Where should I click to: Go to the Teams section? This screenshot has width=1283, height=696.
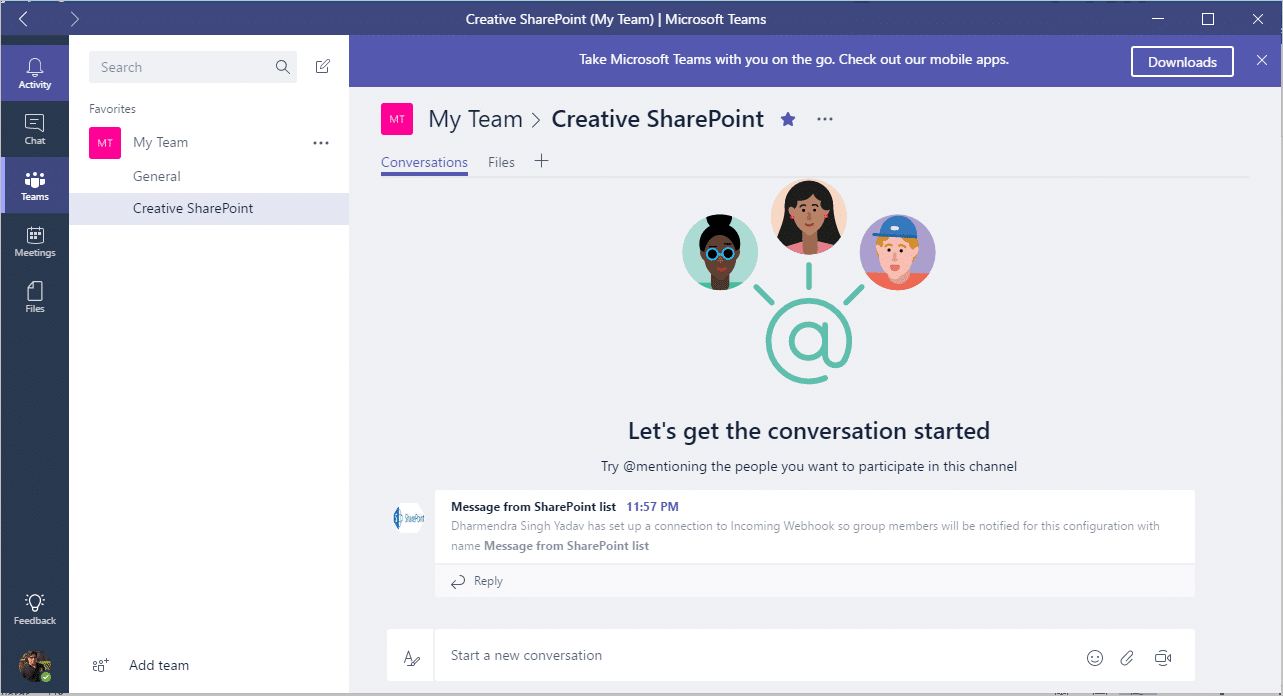click(x=35, y=185)
